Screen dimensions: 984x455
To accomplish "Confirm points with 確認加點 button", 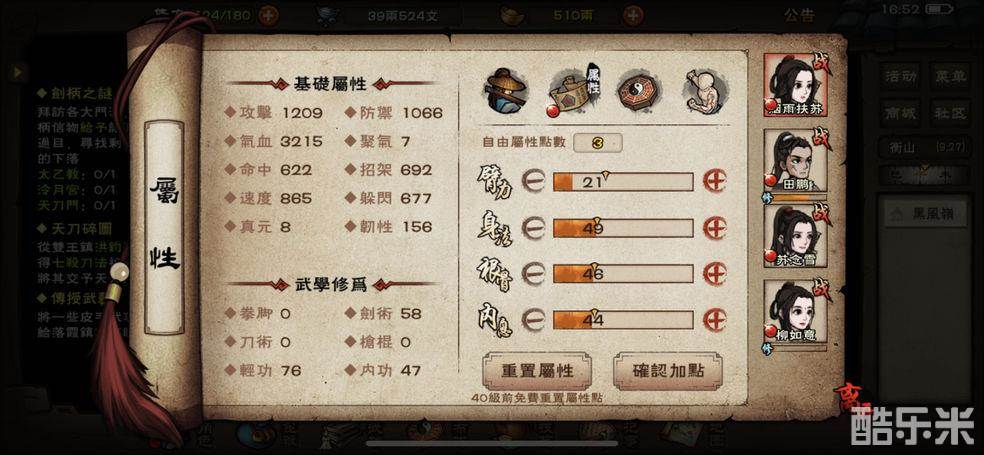I will [668, 371].
